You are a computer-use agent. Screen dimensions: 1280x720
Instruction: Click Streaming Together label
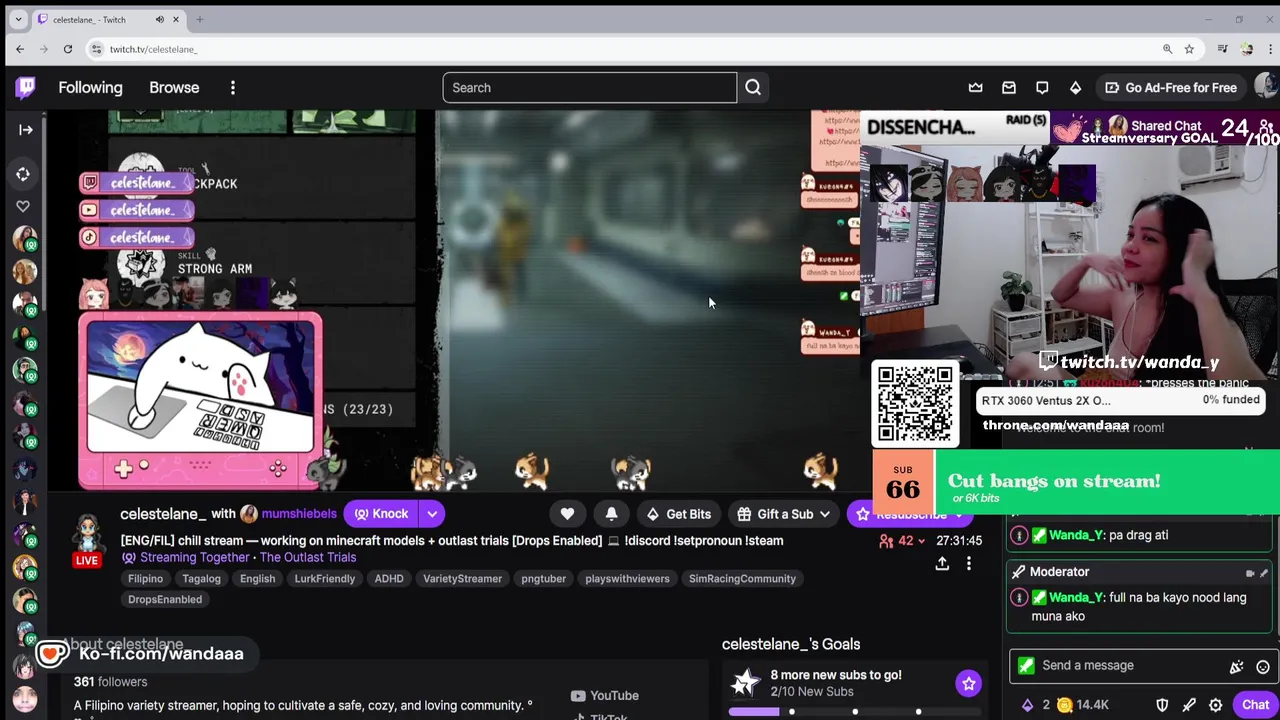click(x=194, y=557)
